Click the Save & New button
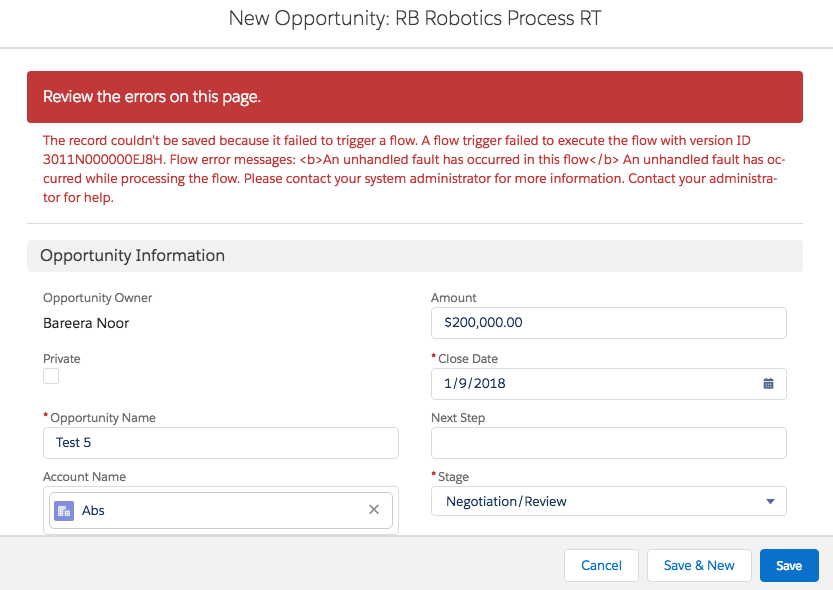The width and height of the screenshot is (833, 590). pos(699,565)
